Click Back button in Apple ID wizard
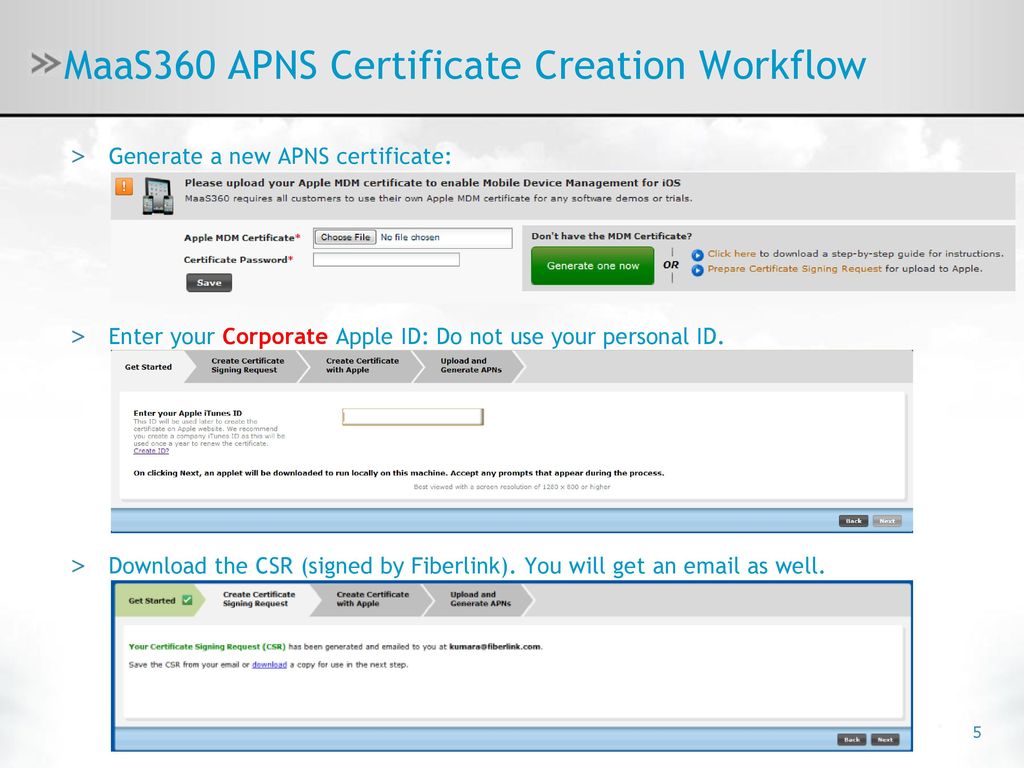1024x768 pixels. [854, 521]
